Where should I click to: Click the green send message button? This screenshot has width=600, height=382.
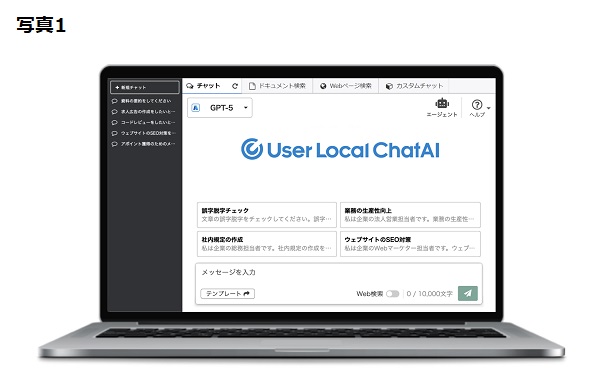pyautogui.click(x=468, y=294)
